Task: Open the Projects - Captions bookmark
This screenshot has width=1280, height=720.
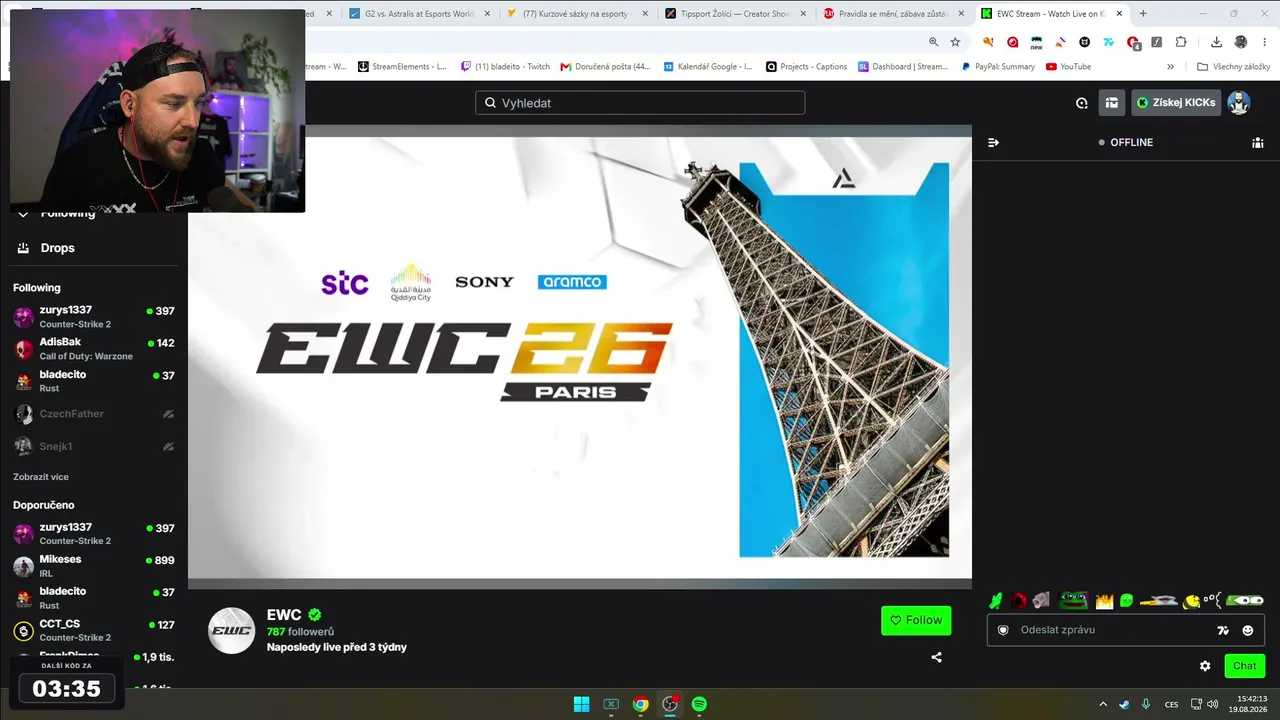Action: click(x=806, y=67)
